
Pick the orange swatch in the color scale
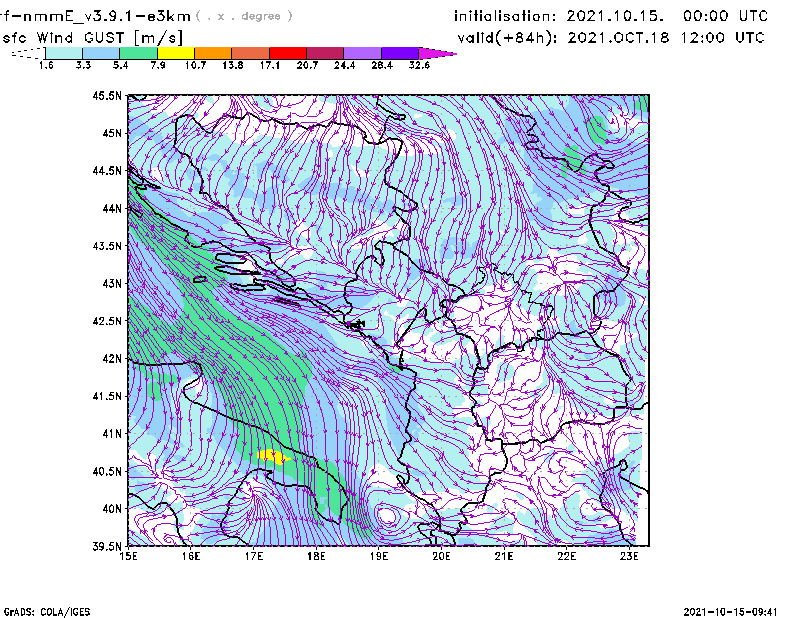point(213,52)
